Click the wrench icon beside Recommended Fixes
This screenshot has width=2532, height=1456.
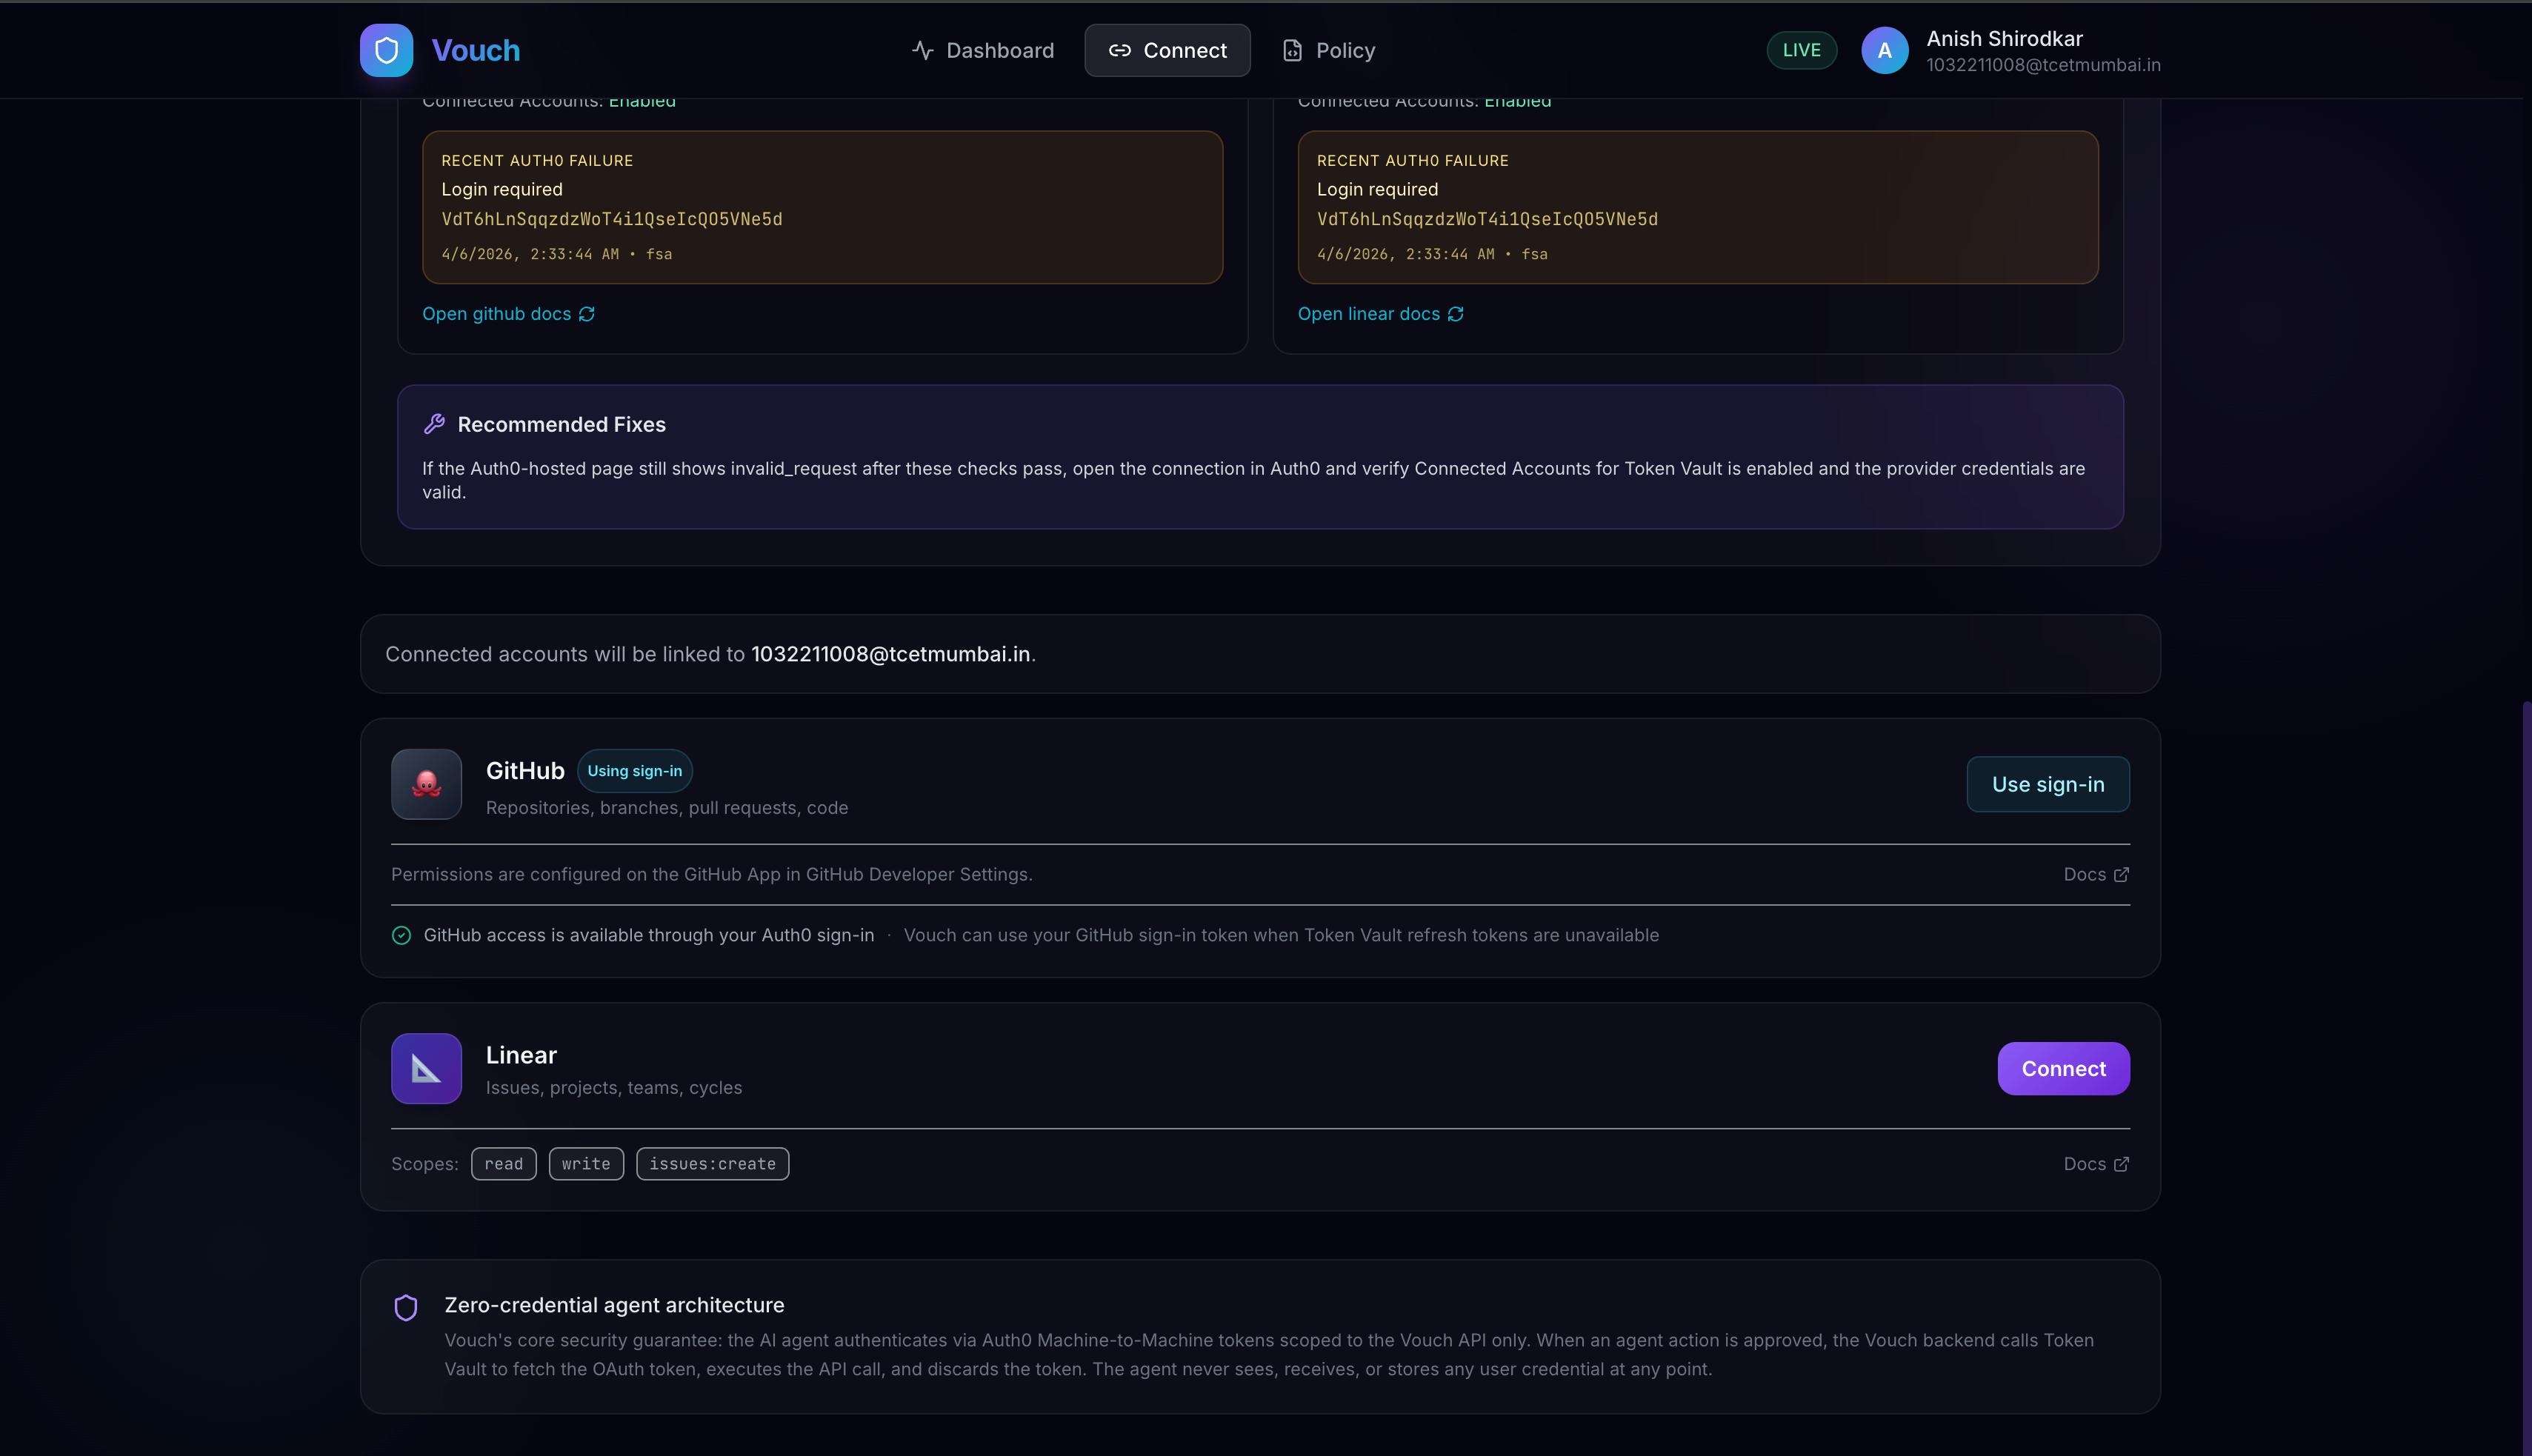tap(434, 424)
